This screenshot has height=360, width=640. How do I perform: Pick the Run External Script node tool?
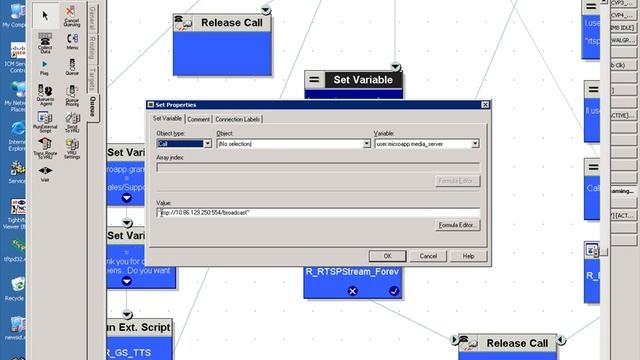tap(45, 122)
